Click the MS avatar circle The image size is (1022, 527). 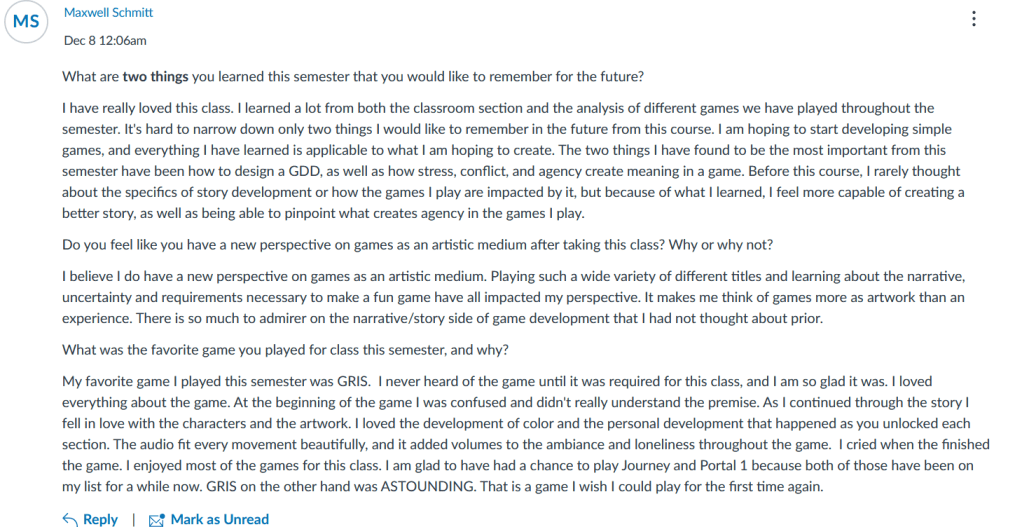[25, 22]
